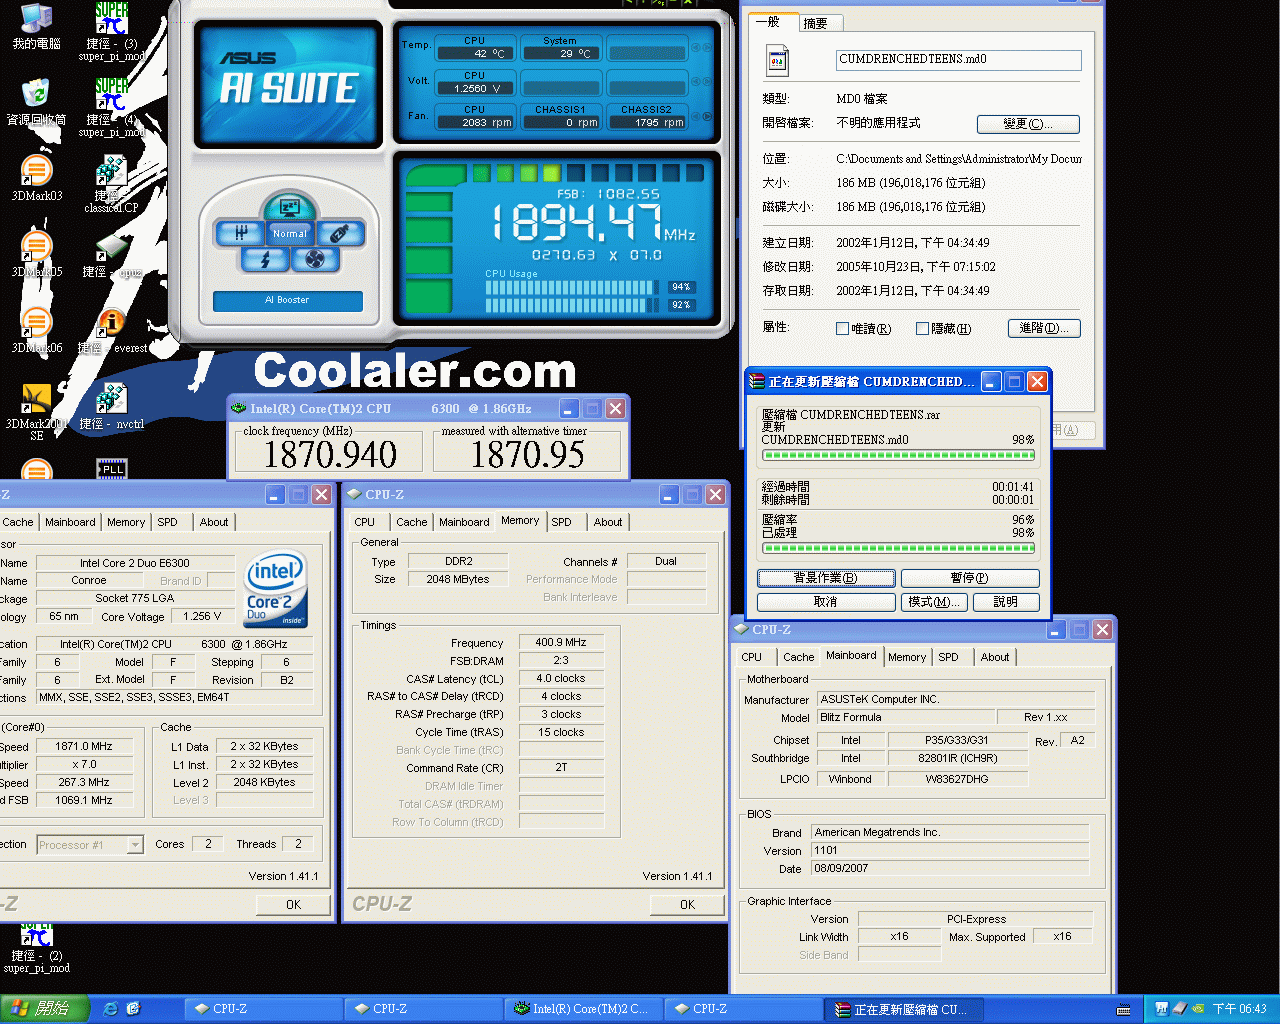1280x1024 pixels.
Task: Open Memory tab in left CPU-Z window
Action: (126, 522)
